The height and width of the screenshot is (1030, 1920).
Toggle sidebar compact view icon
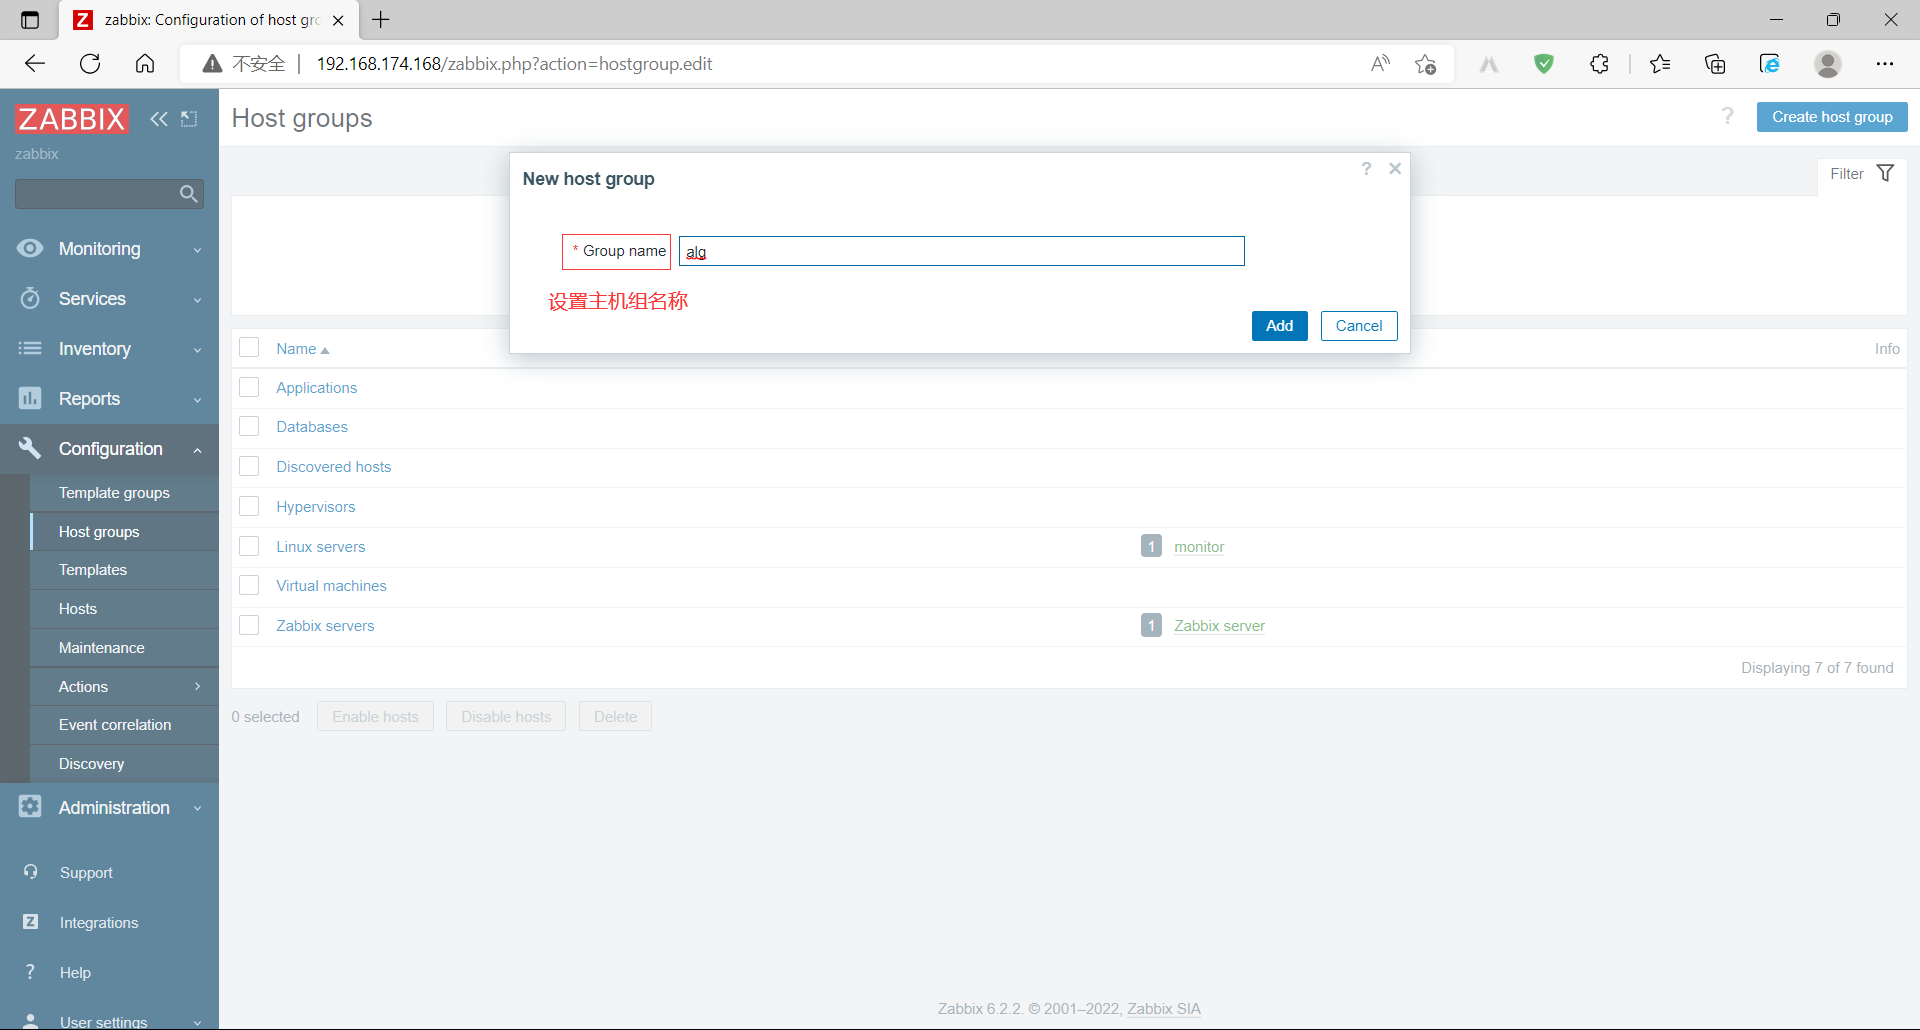[189, 119]
